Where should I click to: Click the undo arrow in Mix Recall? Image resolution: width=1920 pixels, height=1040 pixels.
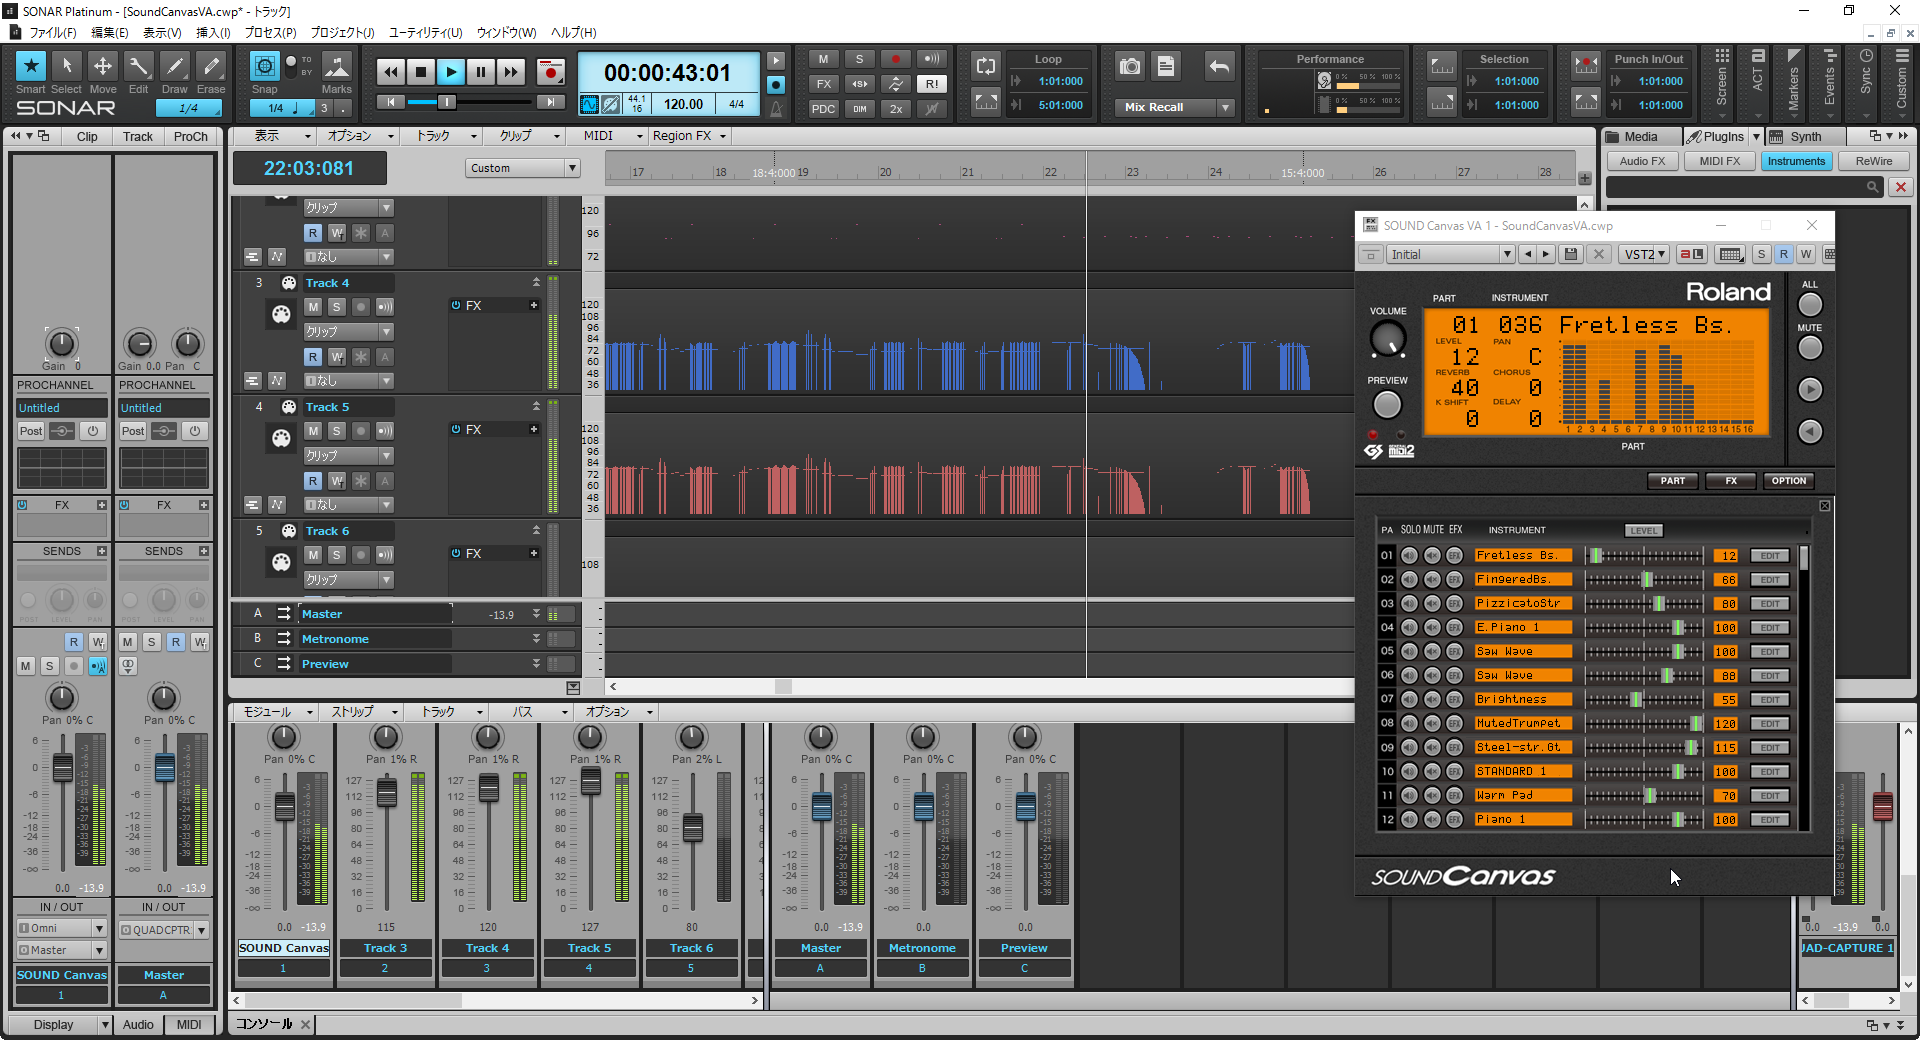point(1219,67)
